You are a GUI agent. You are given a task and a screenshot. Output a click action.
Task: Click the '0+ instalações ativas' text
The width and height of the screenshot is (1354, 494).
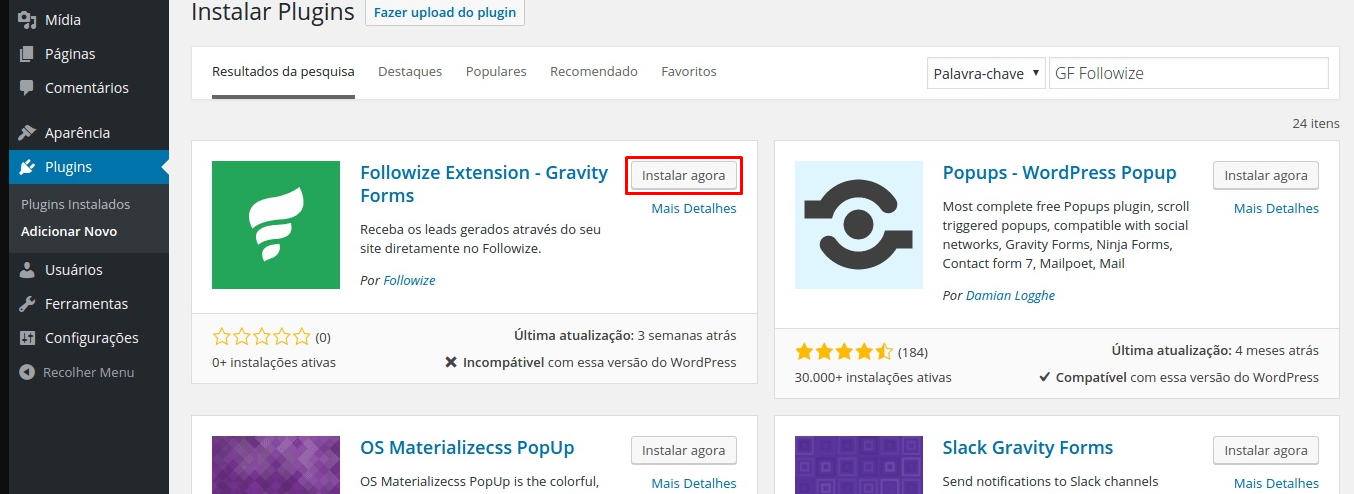(274, 362)
